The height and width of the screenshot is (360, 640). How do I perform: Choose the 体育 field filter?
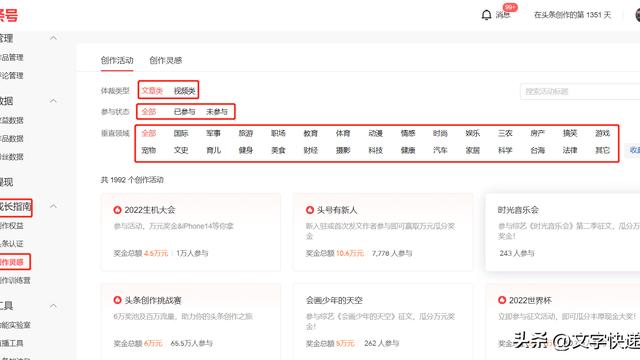coord(343,133)
